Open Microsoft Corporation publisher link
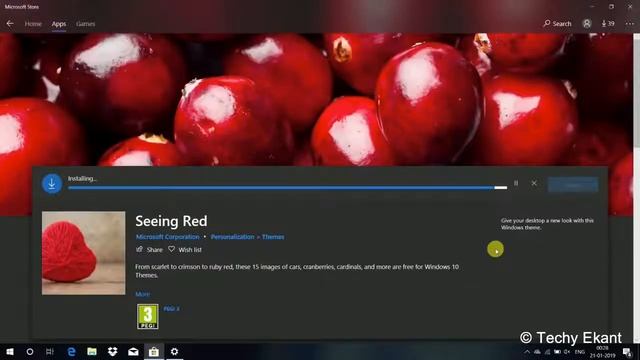The image size is (640, 360). pos(167,237)
